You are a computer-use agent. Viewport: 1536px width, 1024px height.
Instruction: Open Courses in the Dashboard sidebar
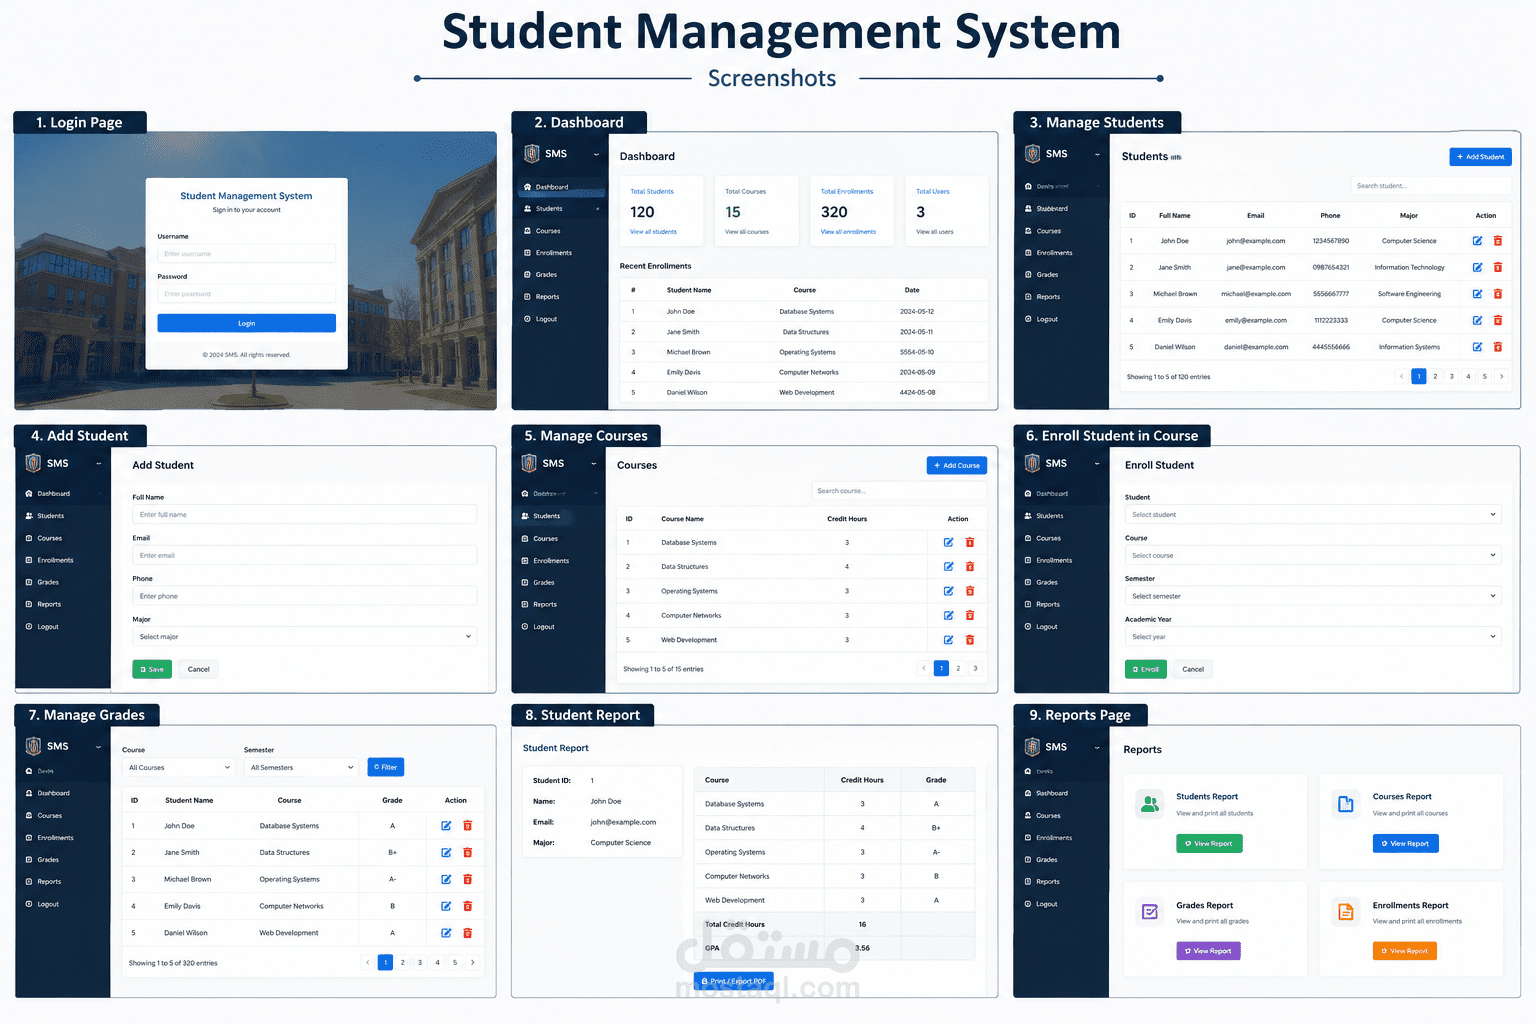[548, 231]
